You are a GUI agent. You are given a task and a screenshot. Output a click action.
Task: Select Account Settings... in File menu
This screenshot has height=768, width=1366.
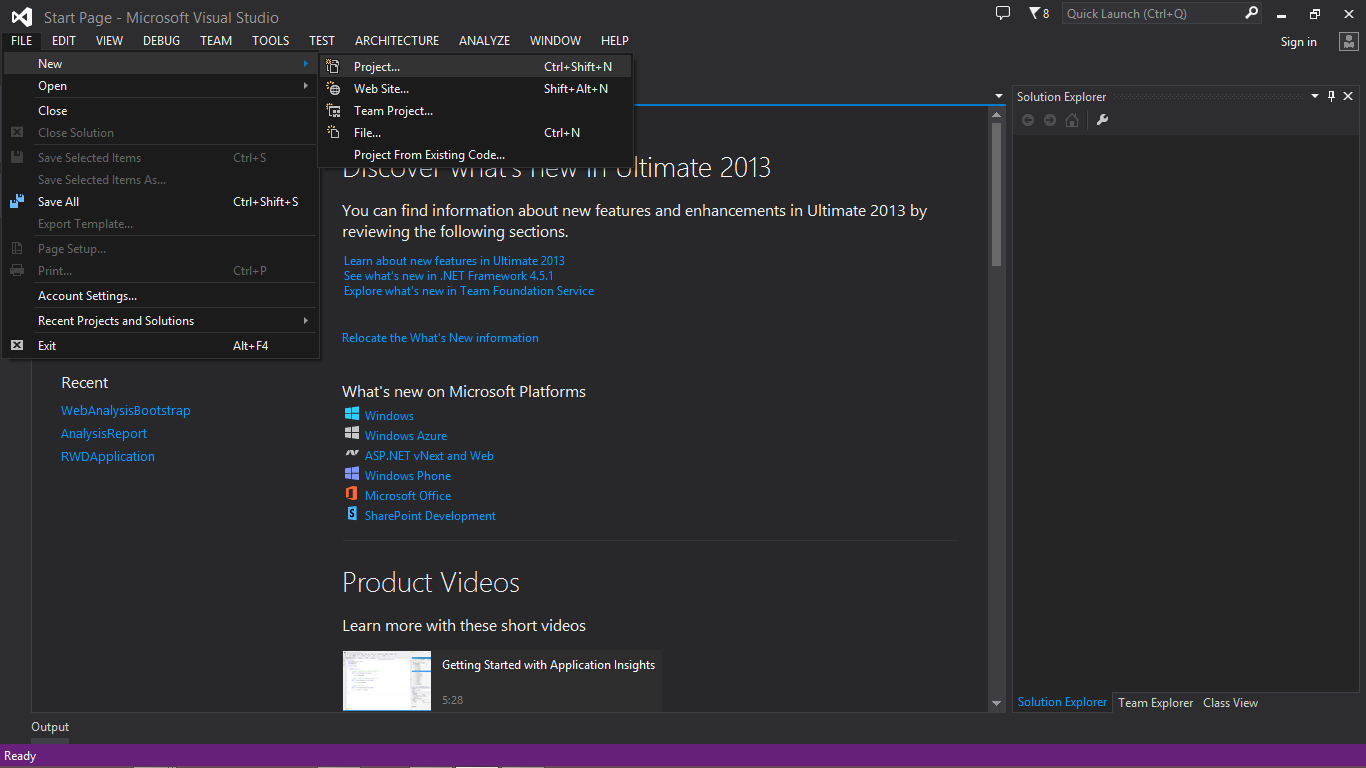[x=87, y=296]
